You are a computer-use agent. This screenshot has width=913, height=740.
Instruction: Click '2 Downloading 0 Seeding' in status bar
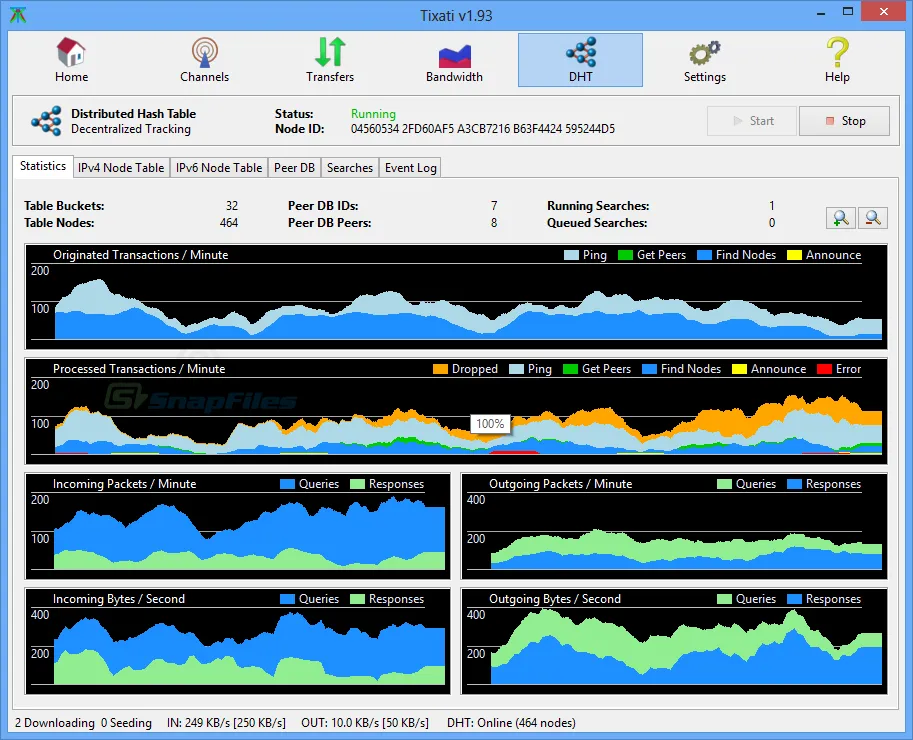pyautogui.click(x=83, y=723)
